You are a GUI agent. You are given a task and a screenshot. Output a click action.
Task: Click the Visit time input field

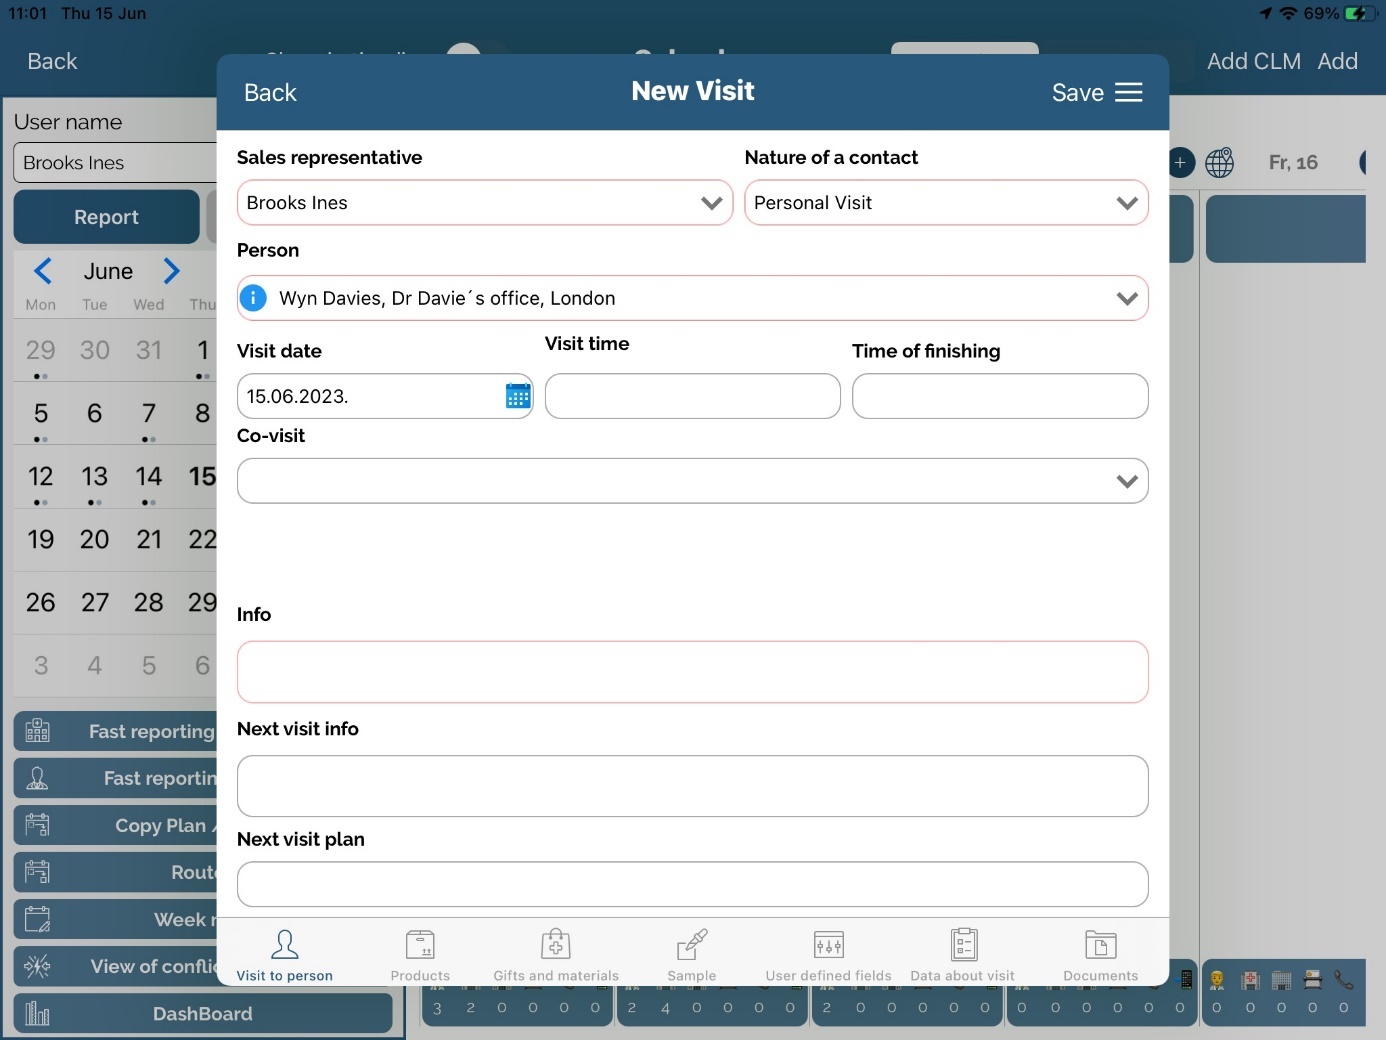point(692,396)
